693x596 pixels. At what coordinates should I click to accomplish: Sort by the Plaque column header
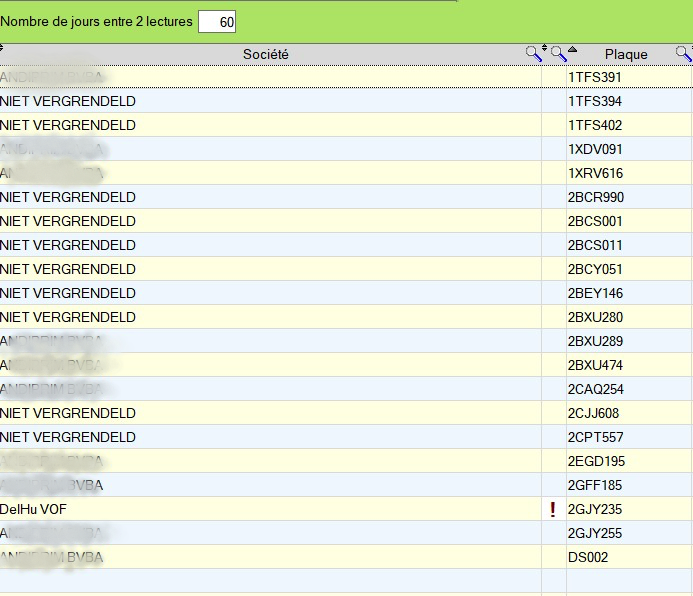pos(626,54)
